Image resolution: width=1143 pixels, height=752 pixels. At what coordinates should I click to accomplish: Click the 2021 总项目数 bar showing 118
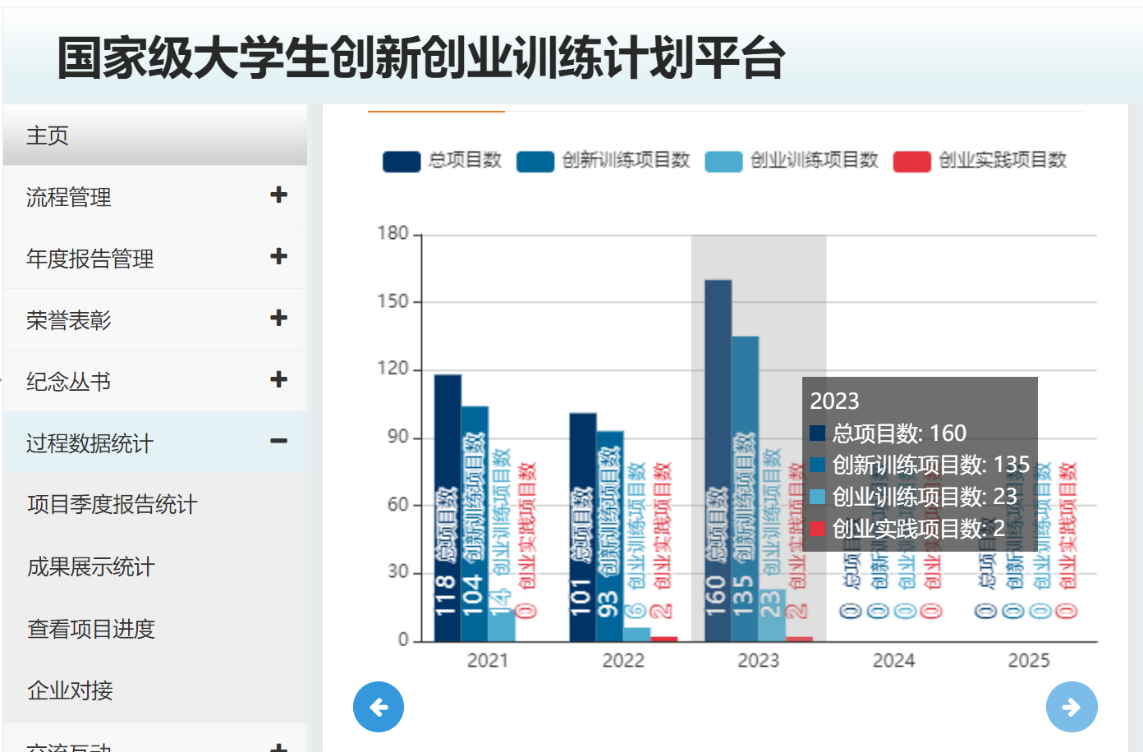(447, 500)
